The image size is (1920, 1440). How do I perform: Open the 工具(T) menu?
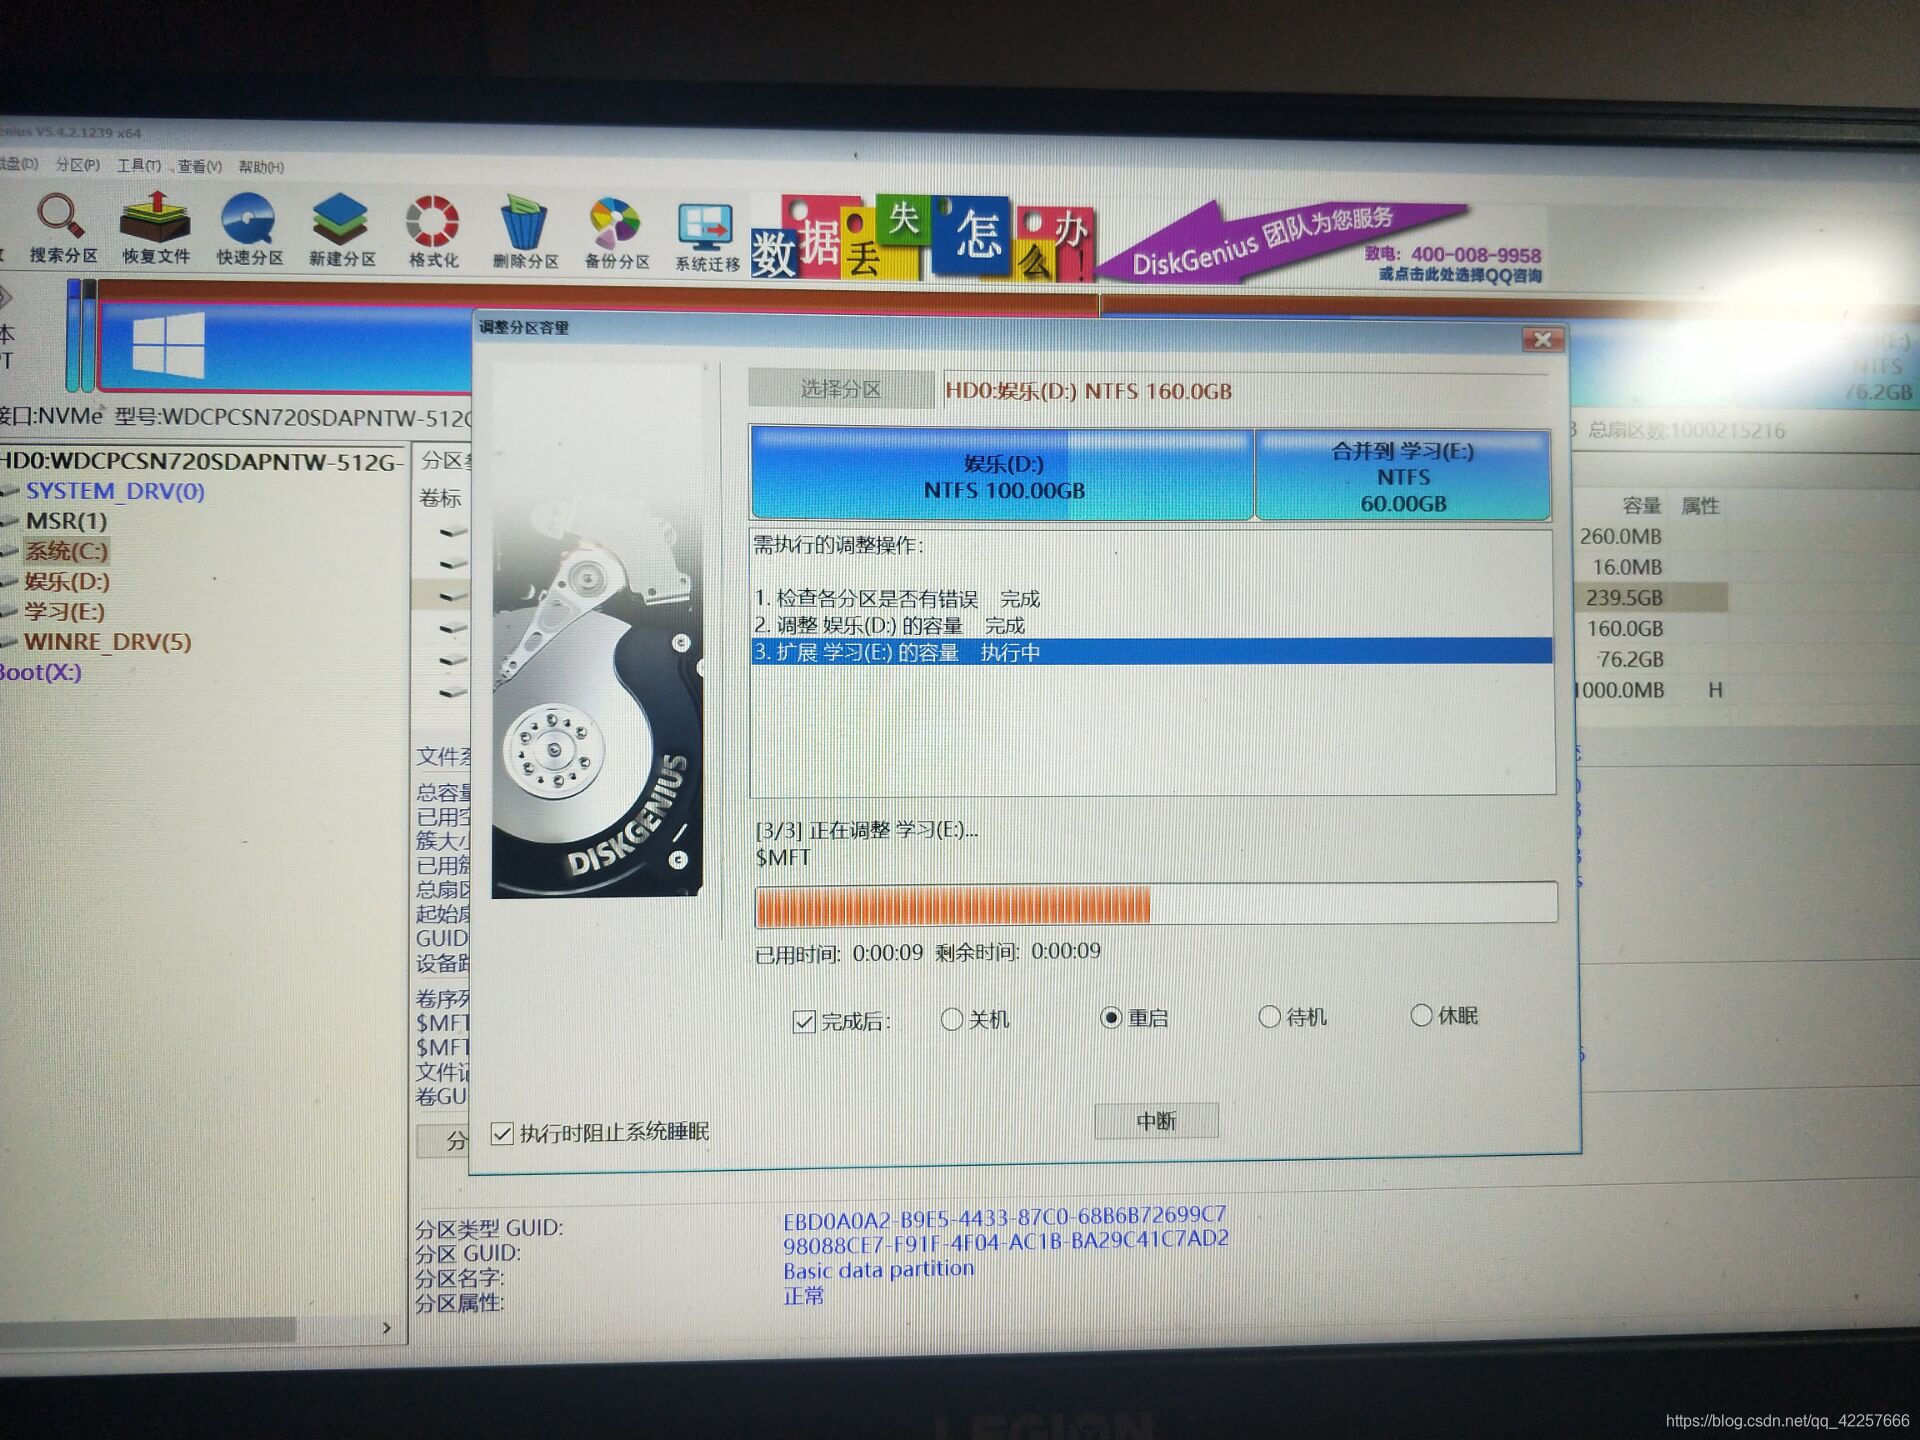point(138,166)
